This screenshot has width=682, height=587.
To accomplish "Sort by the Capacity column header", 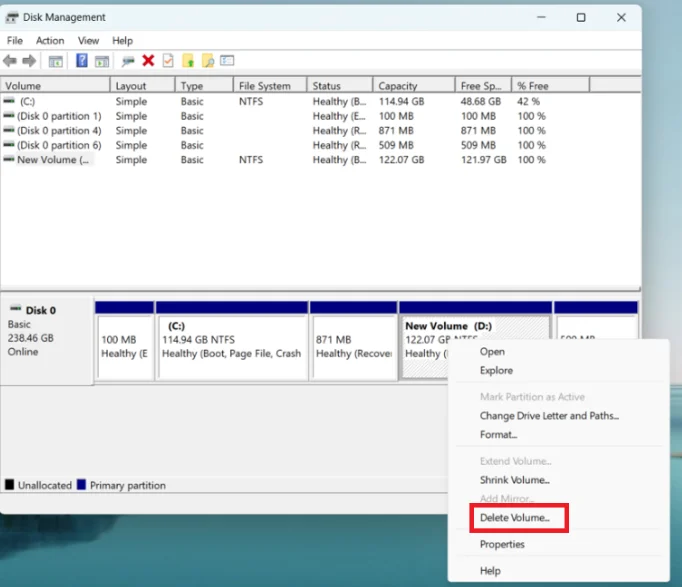I will (x=414, y=86).
